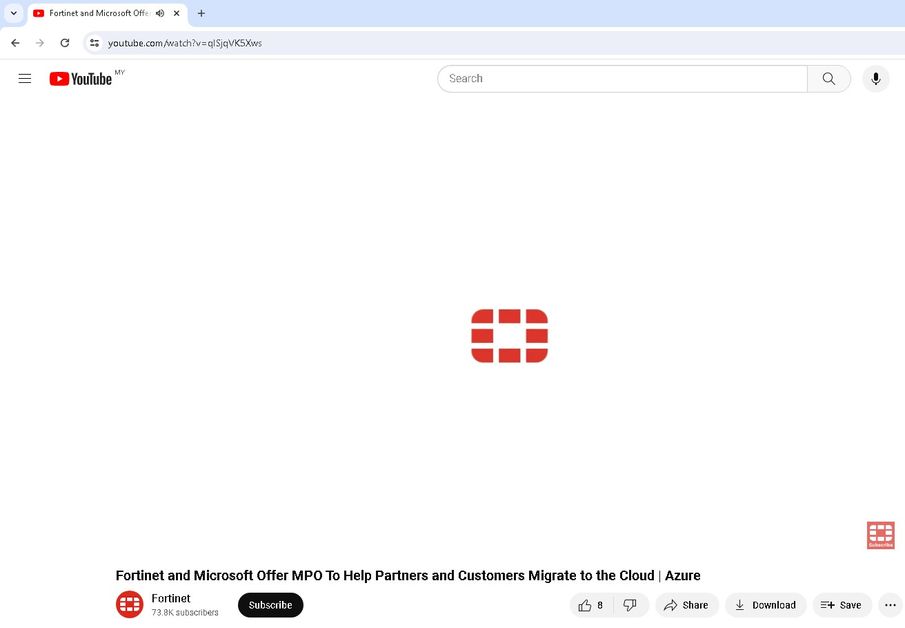Screen dimensions: 905x628
Task: Submit search with magnifier button
Action: click(x=829, y=78)
